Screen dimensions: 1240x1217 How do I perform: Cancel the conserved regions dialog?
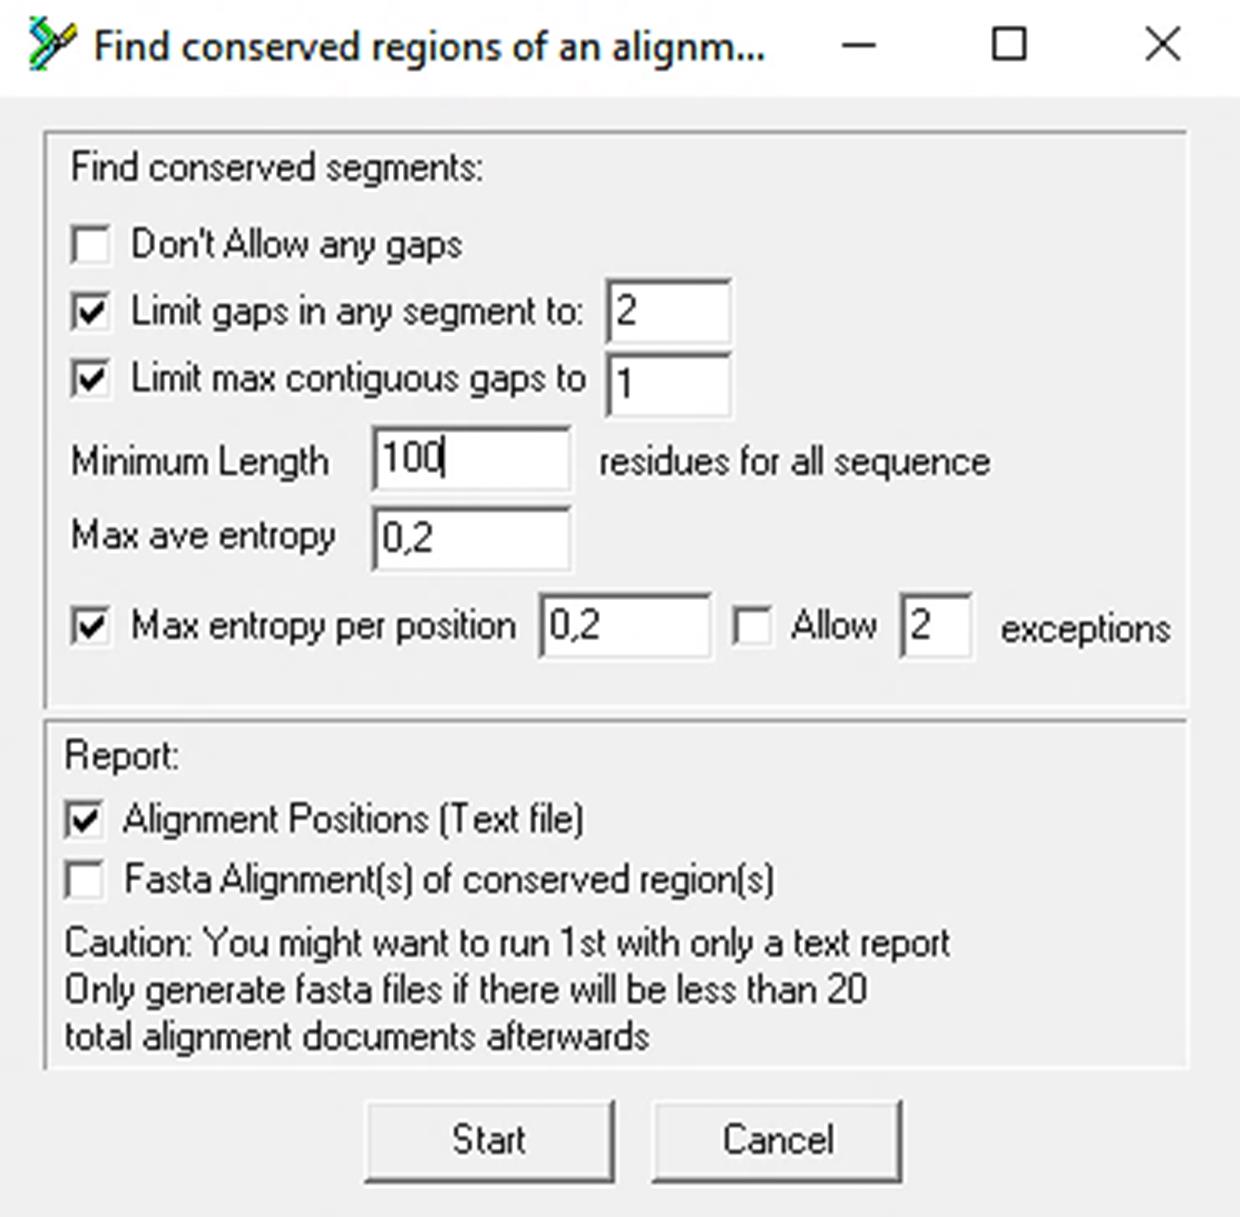[x=777, y=1141]
